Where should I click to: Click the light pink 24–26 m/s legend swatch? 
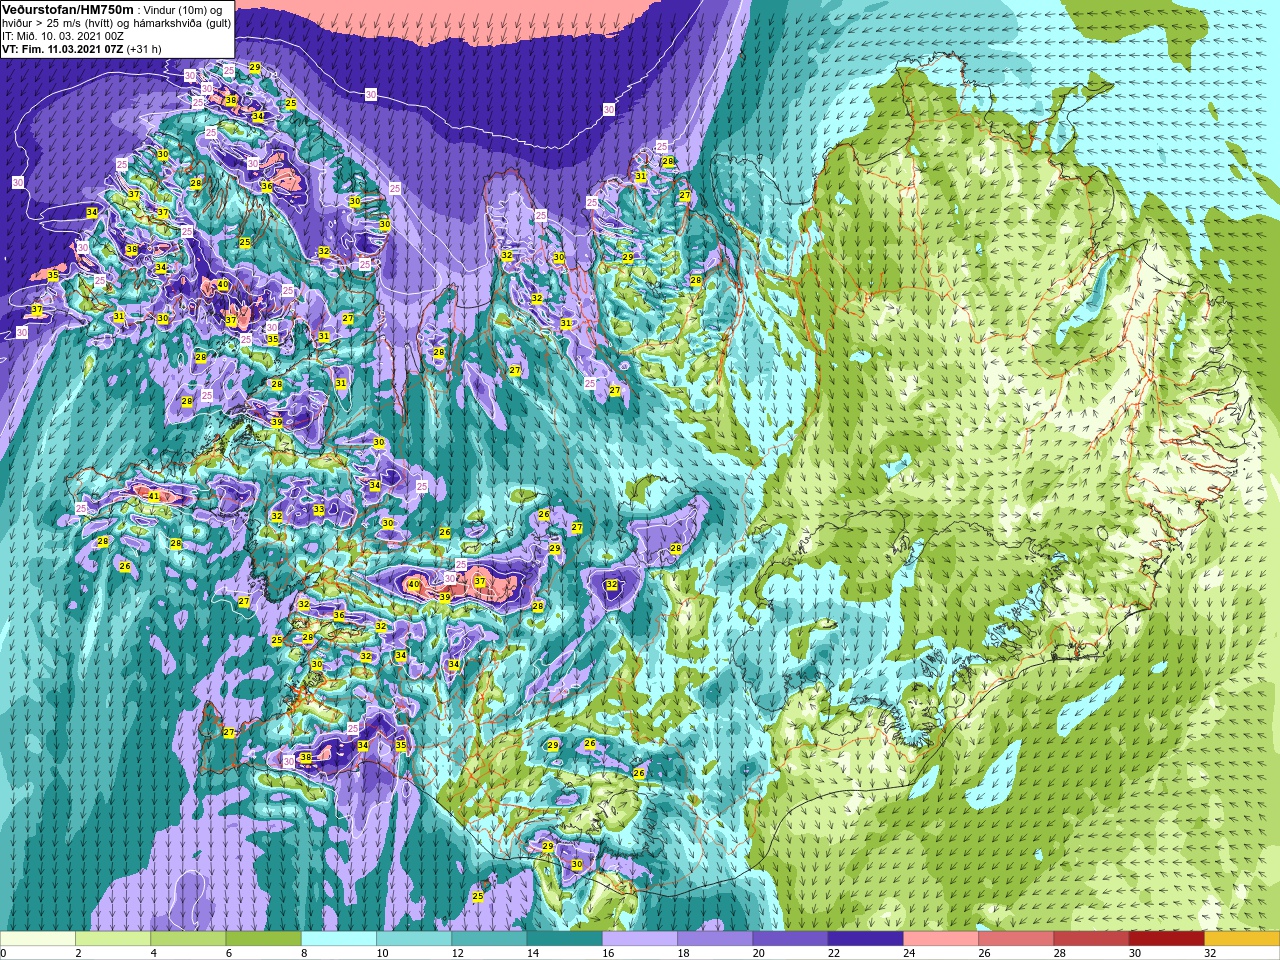941,939
